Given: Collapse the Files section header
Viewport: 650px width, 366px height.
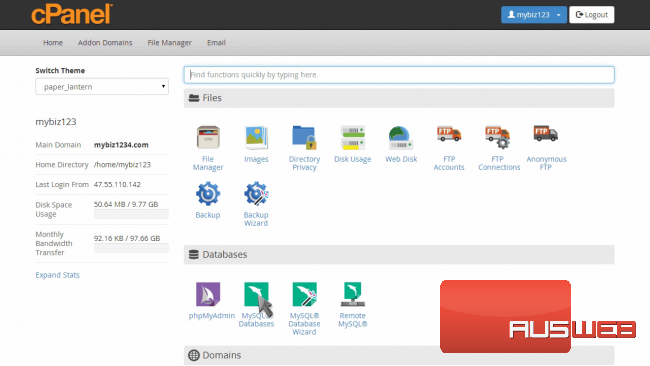Looking at the screenshot, I should (399, 98).
